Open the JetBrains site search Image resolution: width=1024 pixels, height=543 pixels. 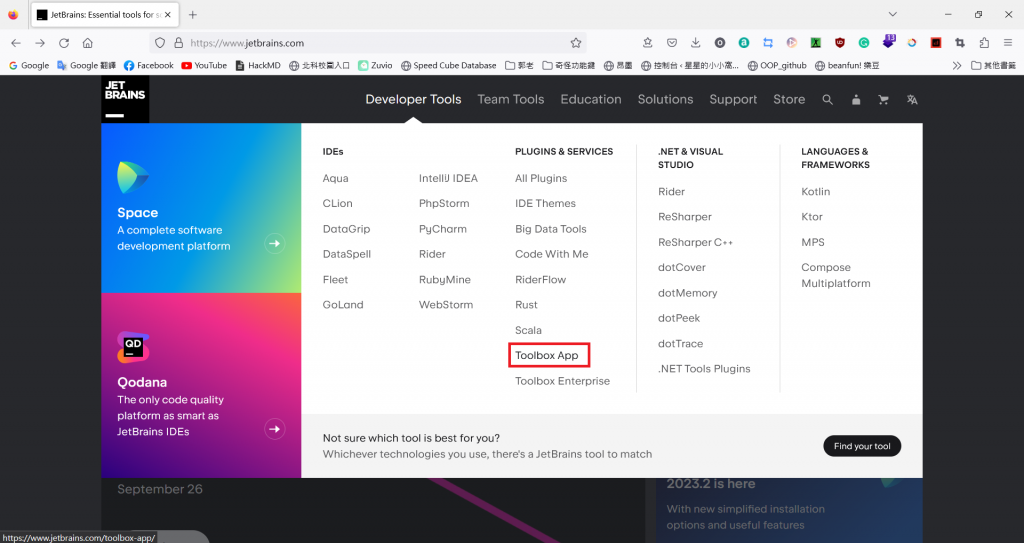[827, 100]
